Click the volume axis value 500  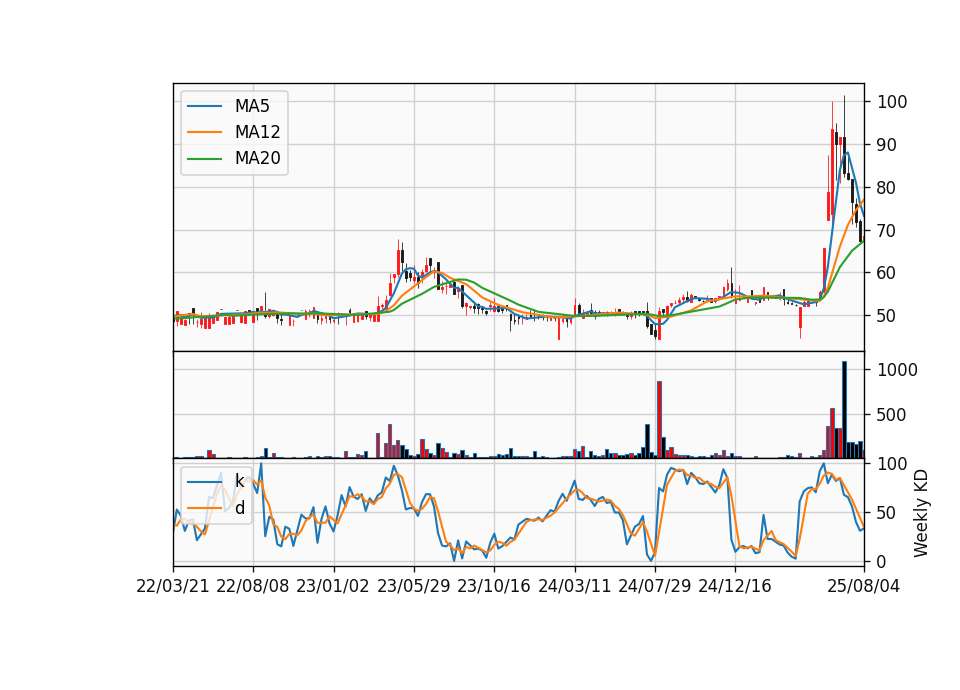[892, 414]
